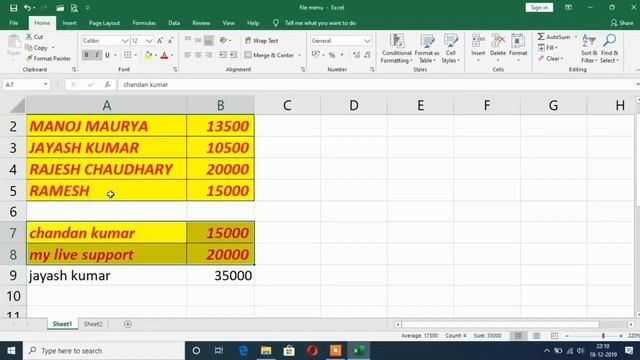Click the new sheet plus icon

tap(128, 324)
